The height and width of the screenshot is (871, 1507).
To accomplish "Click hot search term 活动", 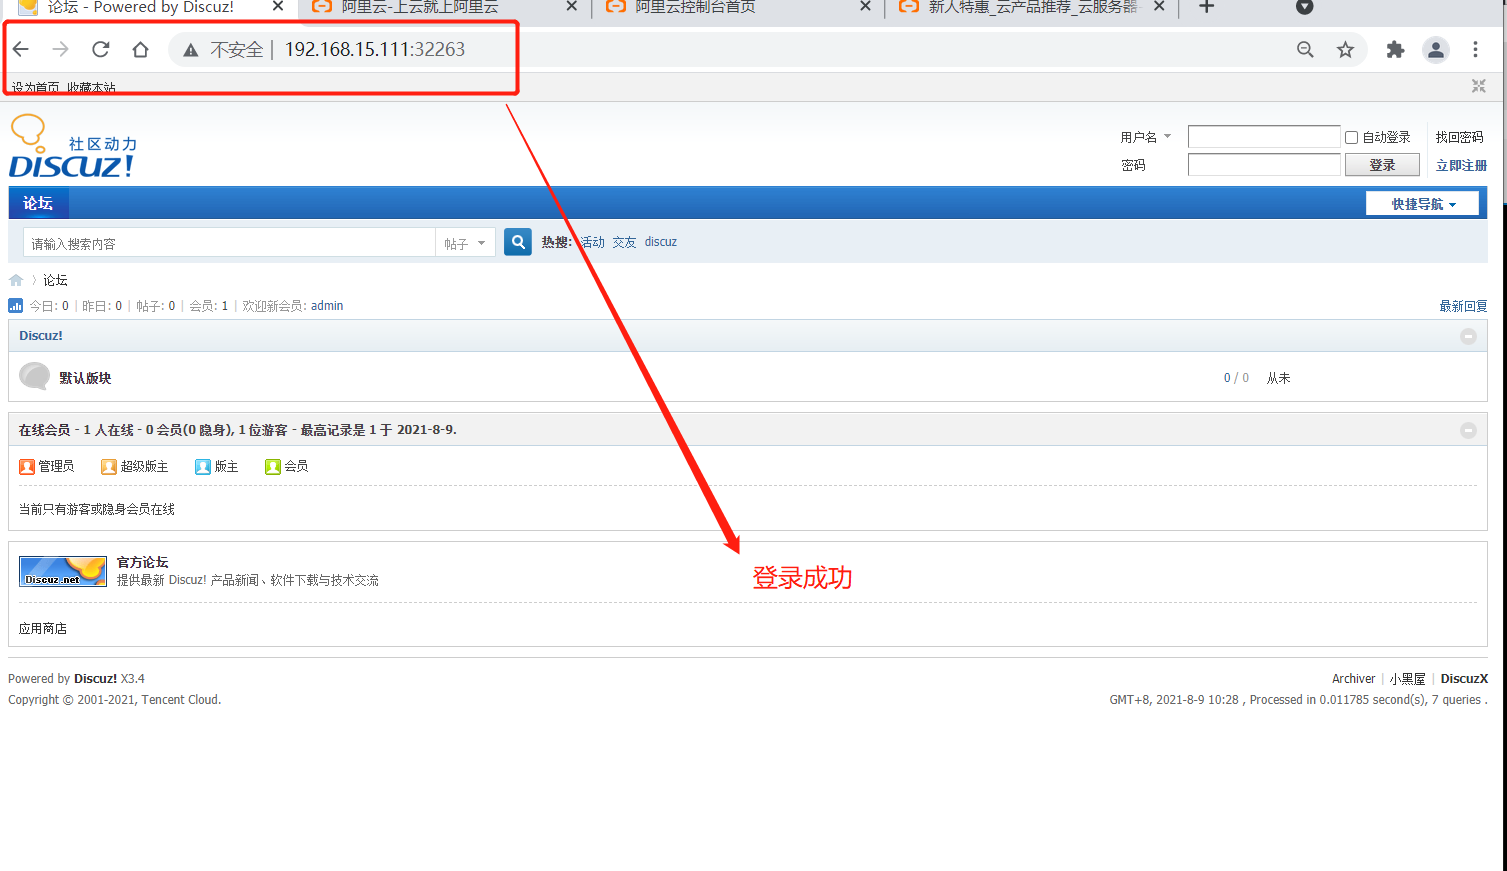I will [x=593, y=242].
